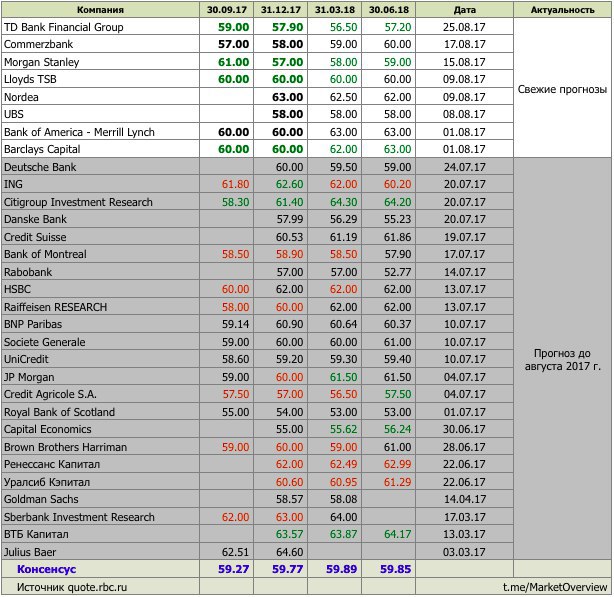
Task: Click the ВТБ Капитал company name
Action: coord(36,535)
